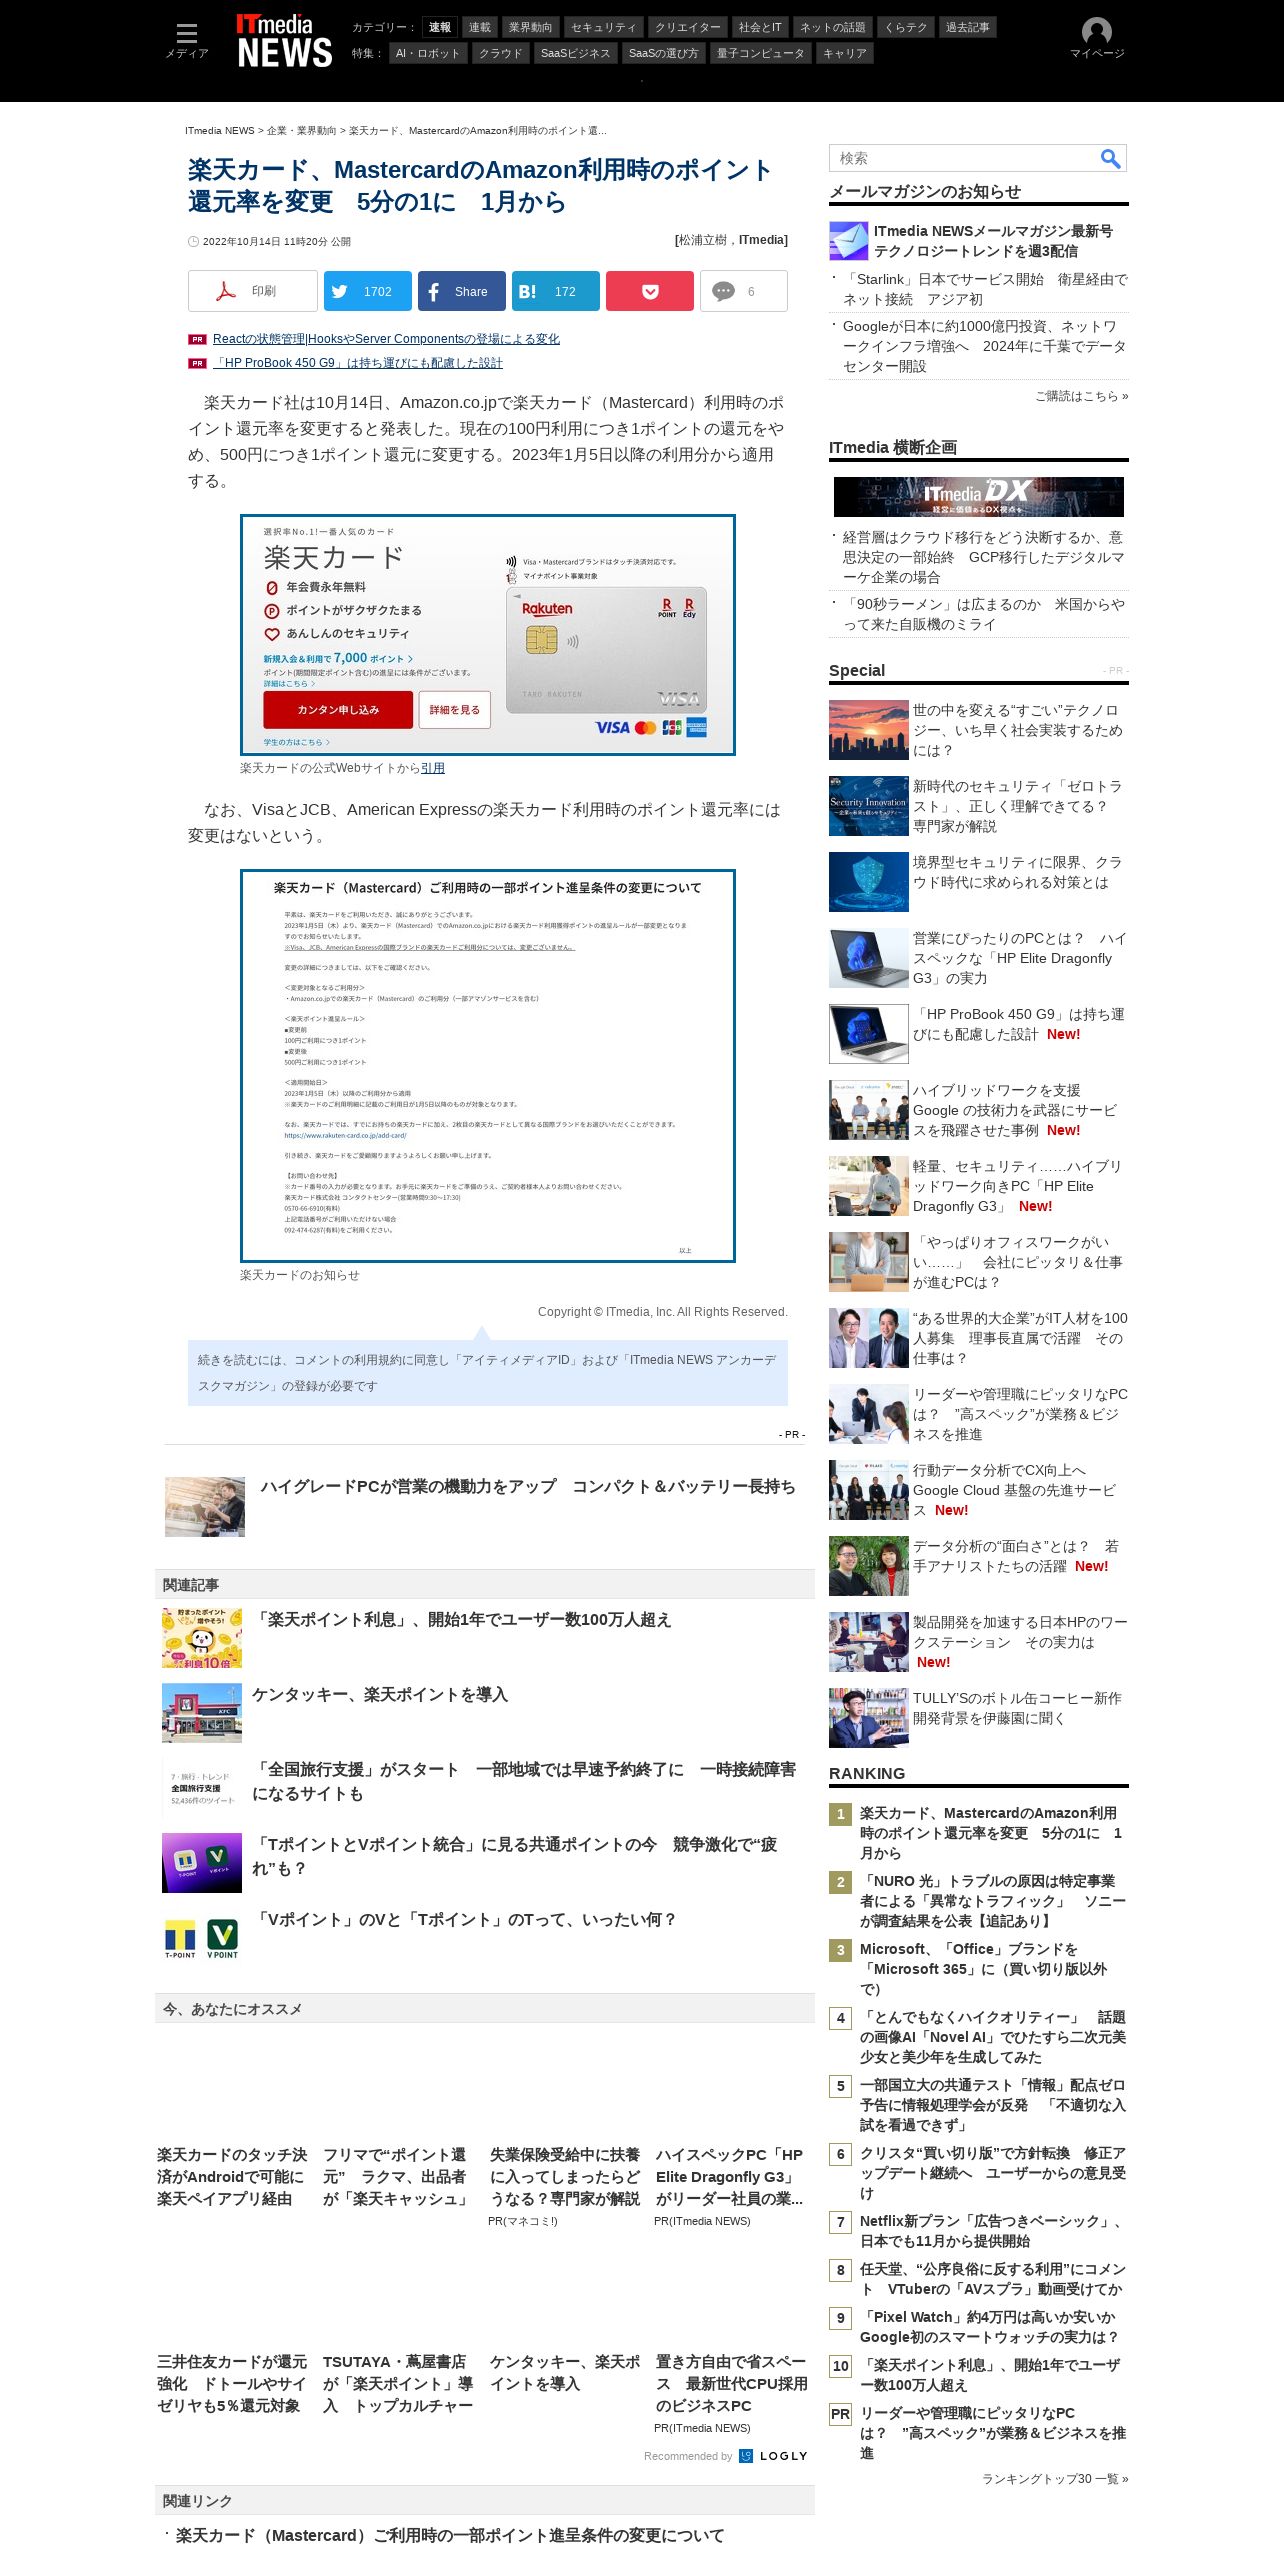Screen dimensions: 1284x2568
Task: Click the mail magazine envelope icon
Action: click(849, 241)
